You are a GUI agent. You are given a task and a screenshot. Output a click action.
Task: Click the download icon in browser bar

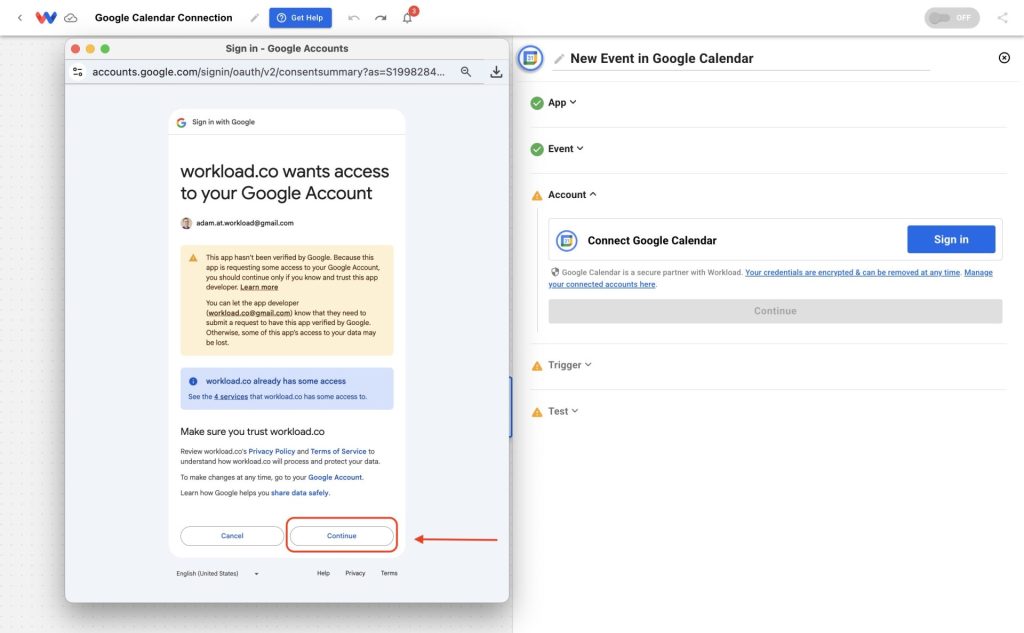pyautogui.click(x=496, y=72)
